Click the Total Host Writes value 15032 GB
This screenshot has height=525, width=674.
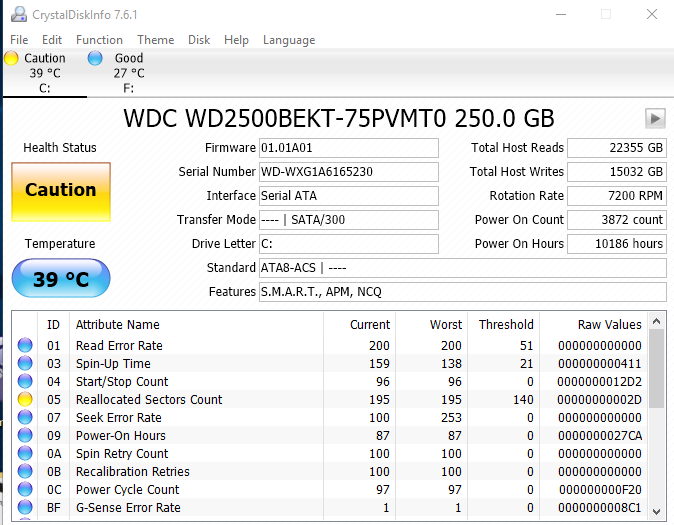(617, 172)
